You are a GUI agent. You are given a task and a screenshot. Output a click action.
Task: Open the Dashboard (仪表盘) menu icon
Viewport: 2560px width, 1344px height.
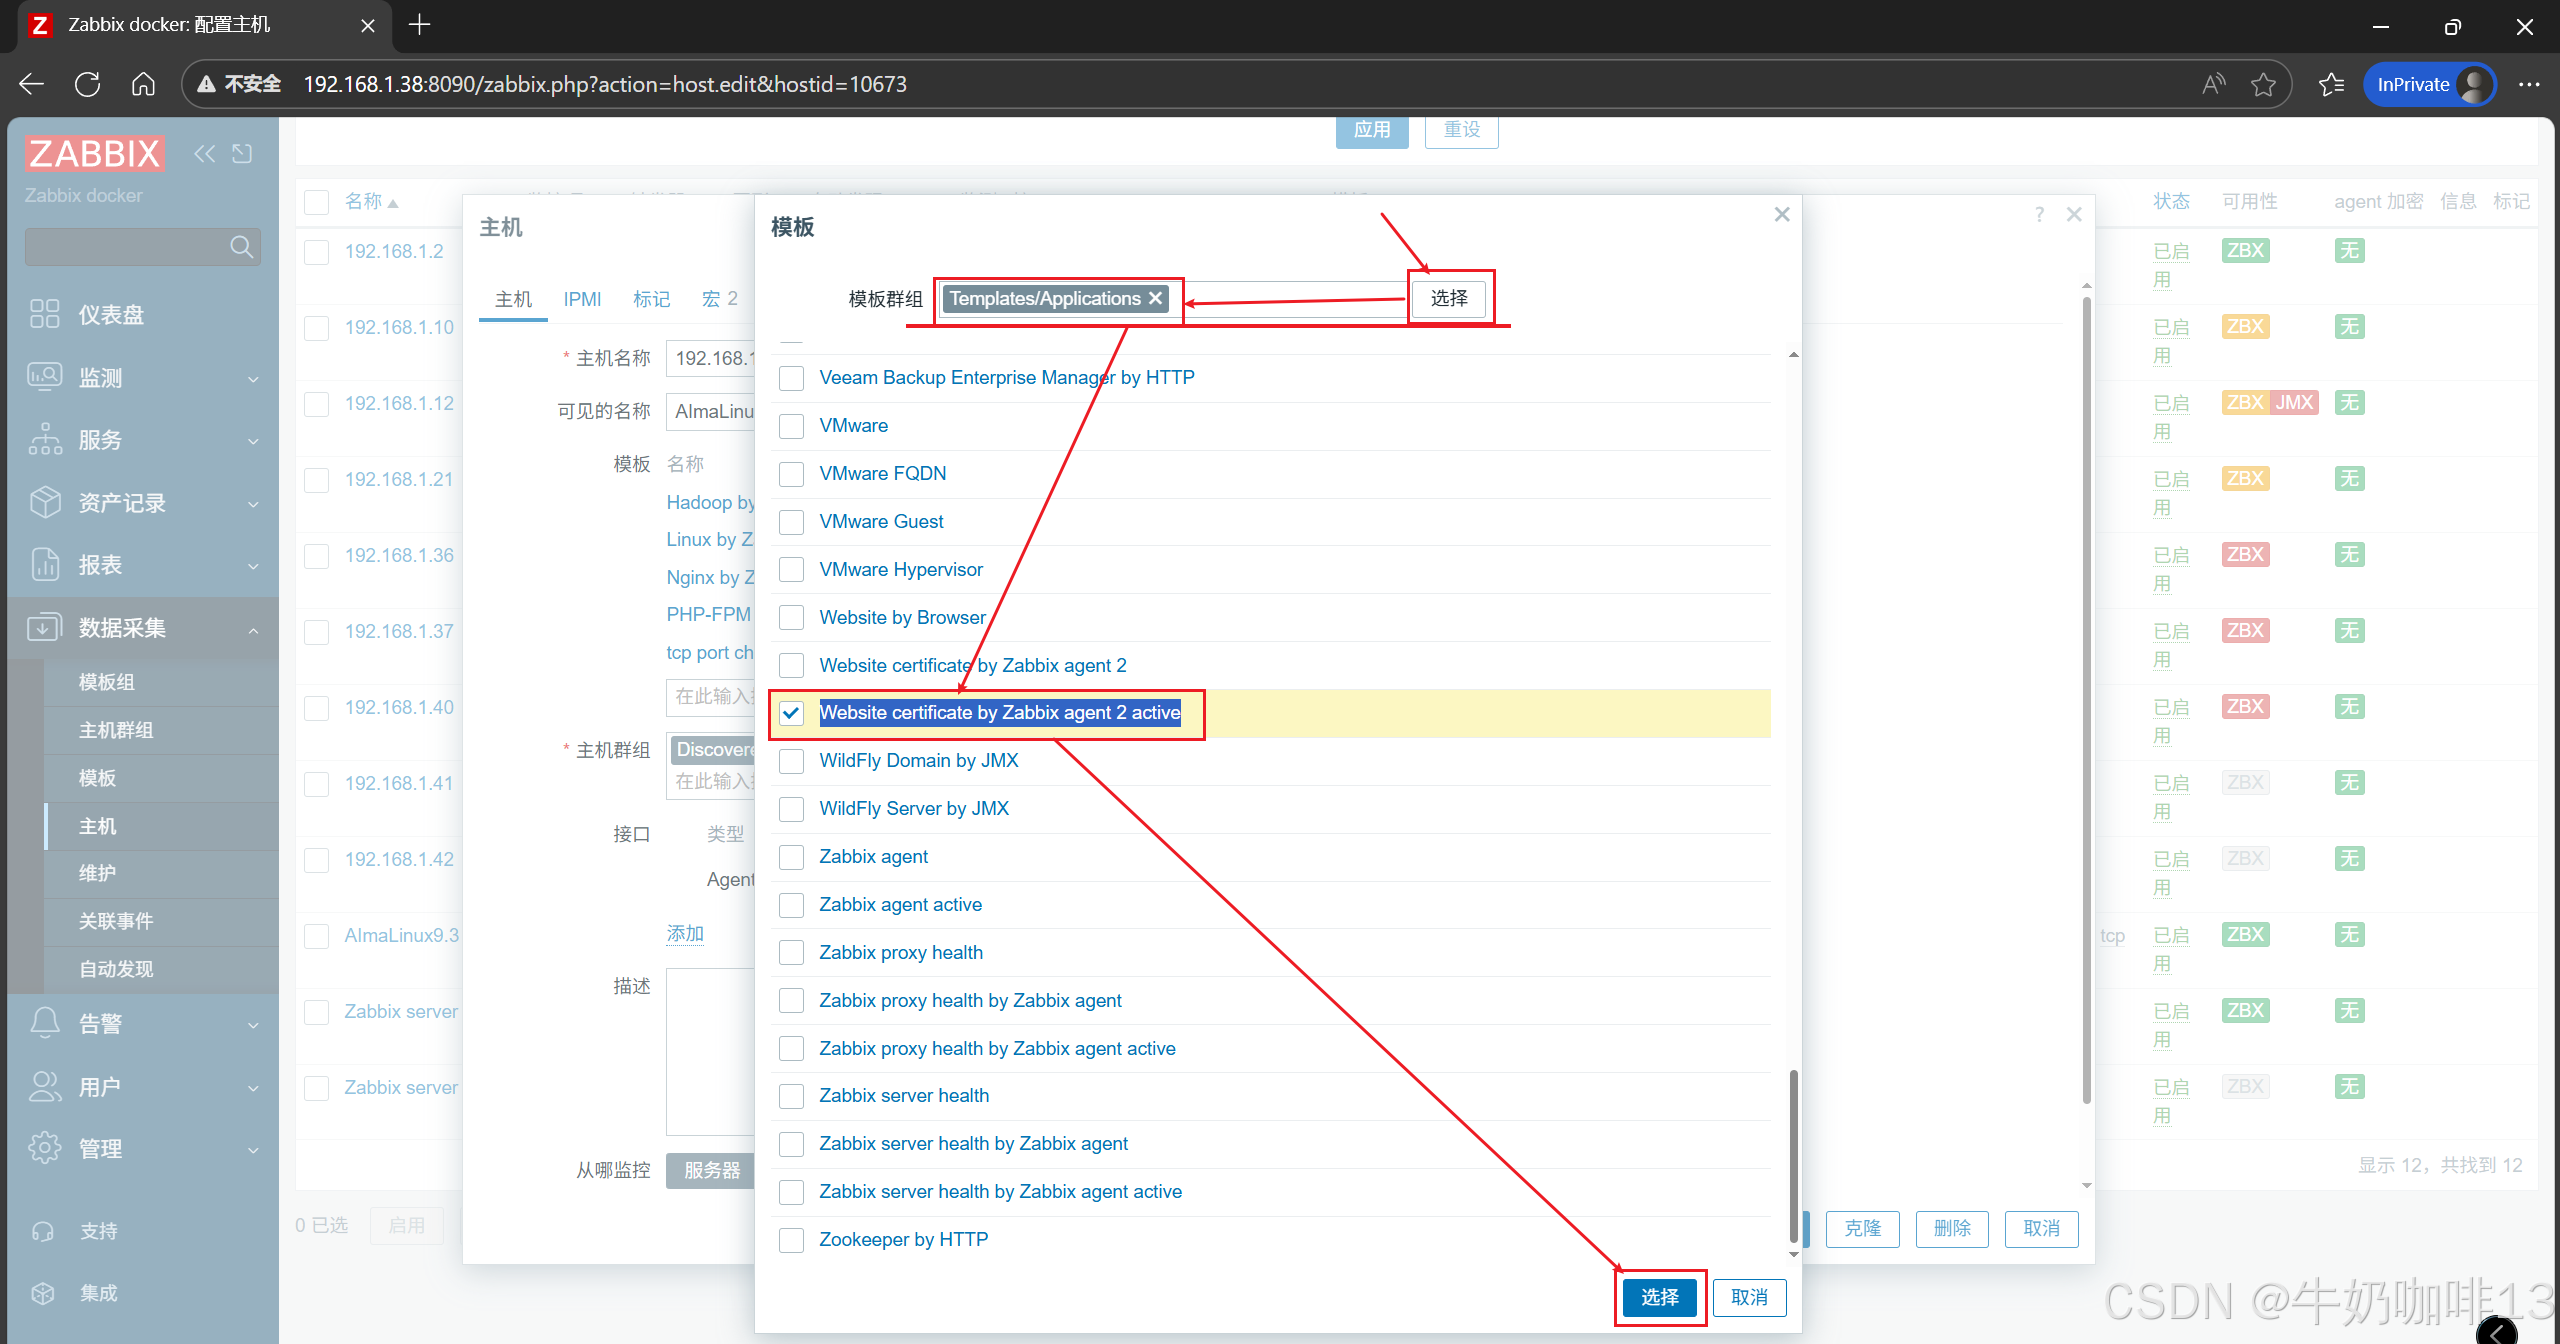(x=45, y=314)
